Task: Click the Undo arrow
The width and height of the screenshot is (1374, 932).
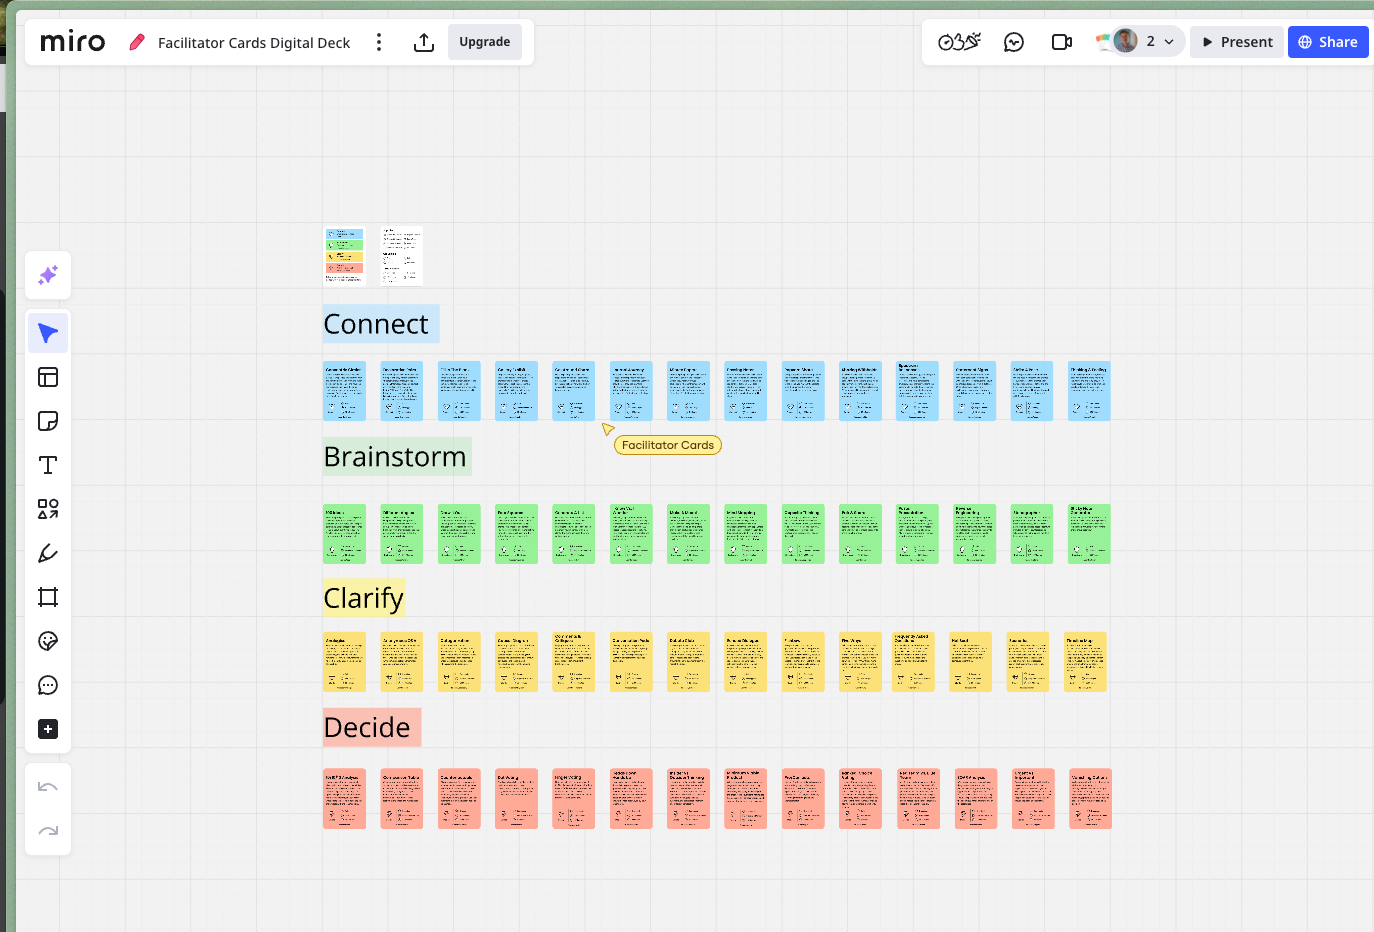Action: (x=48, y=787)
